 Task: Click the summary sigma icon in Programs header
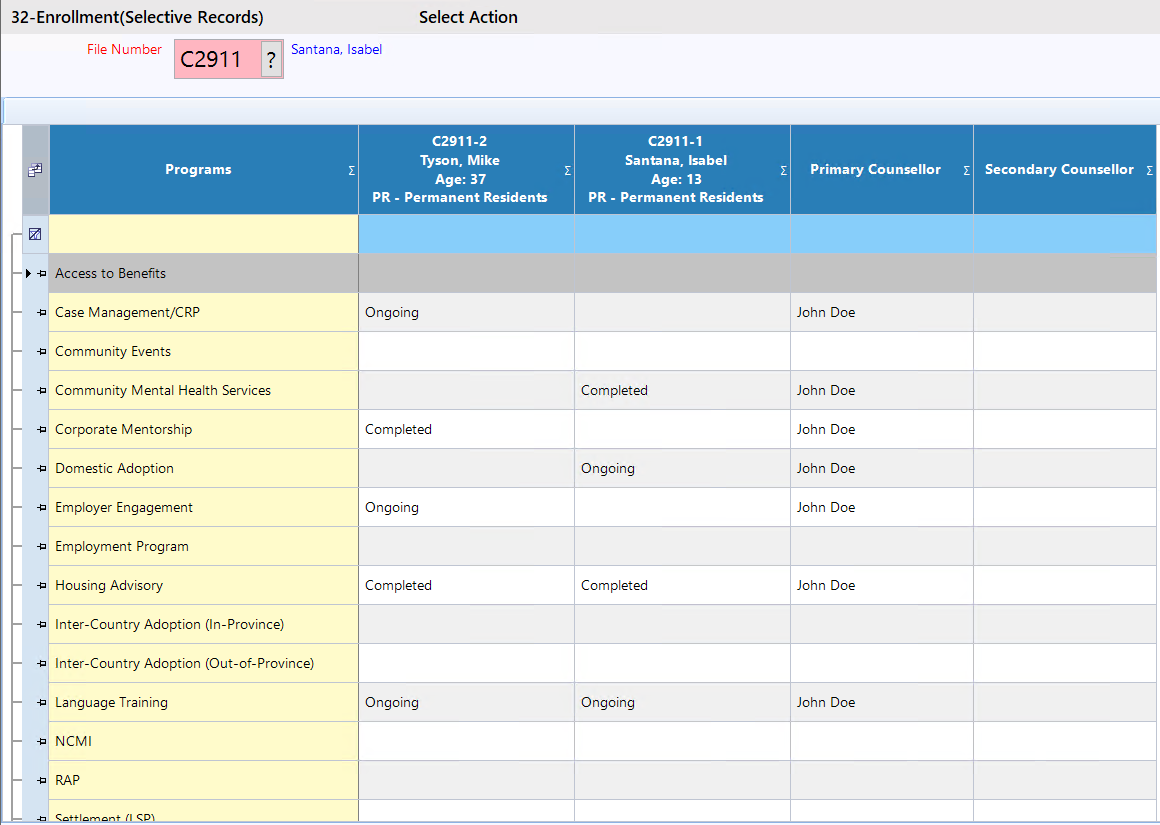click(351, 170)
